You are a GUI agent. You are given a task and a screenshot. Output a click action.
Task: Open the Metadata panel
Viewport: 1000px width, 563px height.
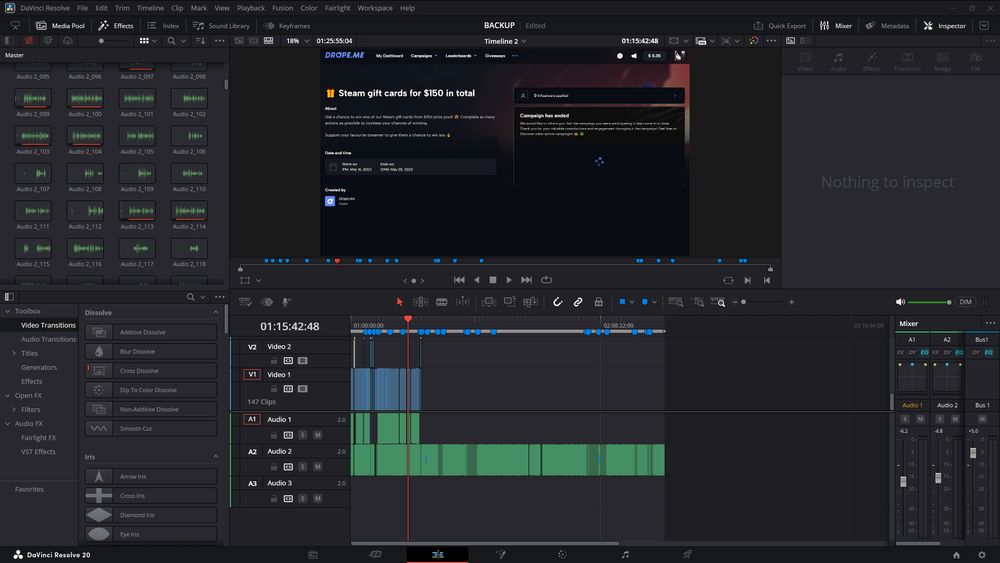click(887, 26)
